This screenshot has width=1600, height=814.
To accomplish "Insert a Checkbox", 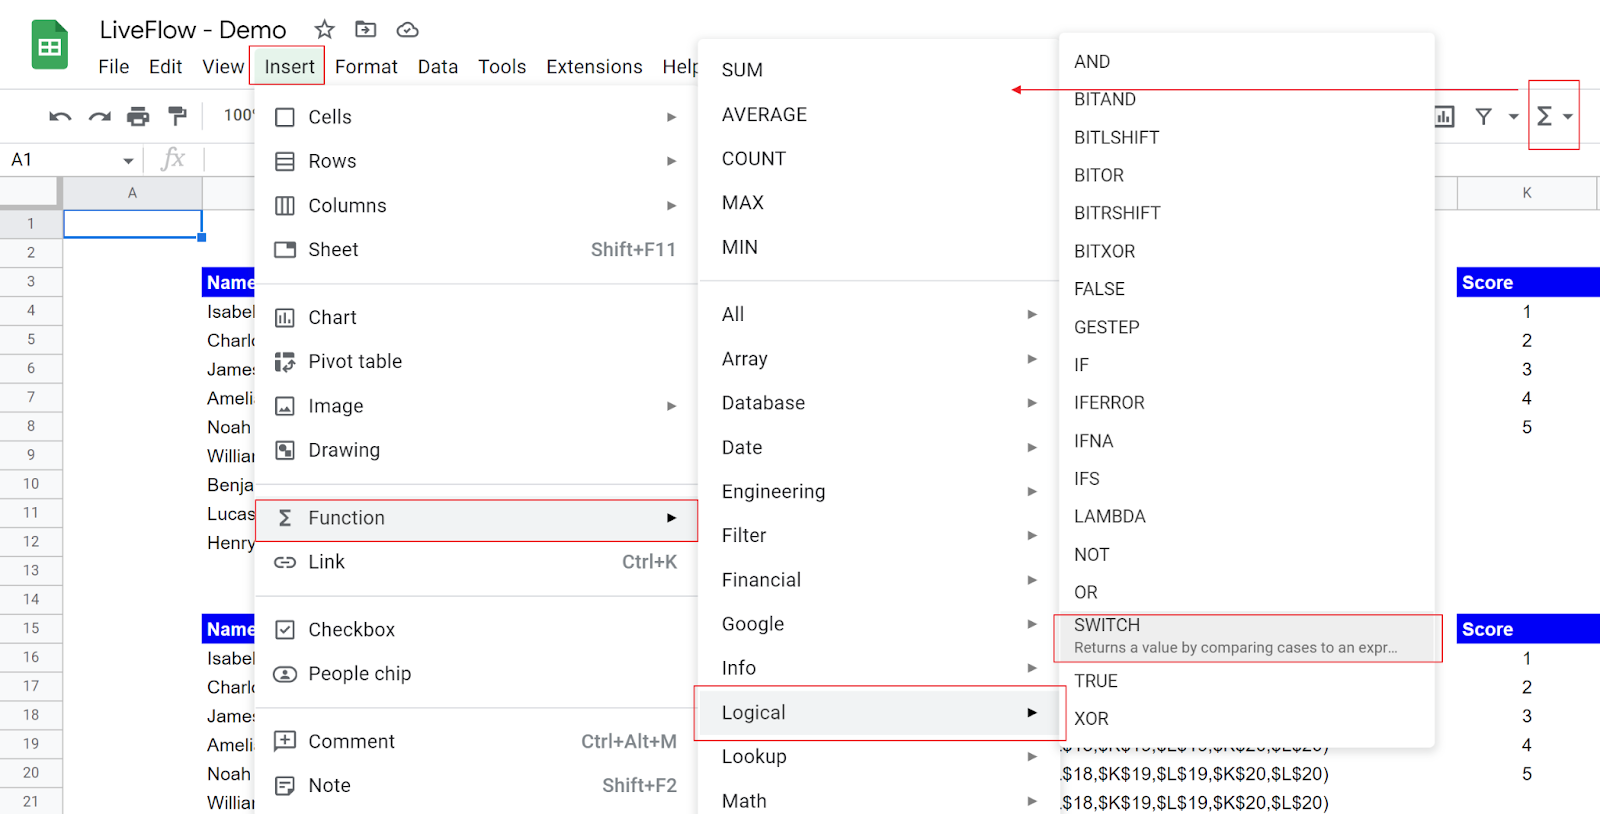I will [x=476, y=629].
